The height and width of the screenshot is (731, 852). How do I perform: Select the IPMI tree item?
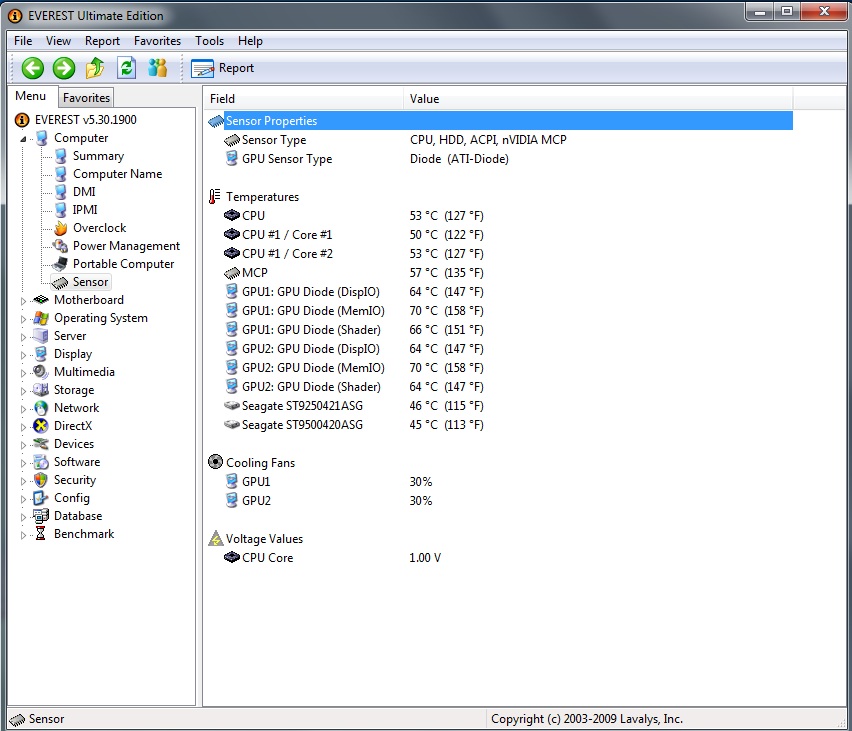click(85, 210)
